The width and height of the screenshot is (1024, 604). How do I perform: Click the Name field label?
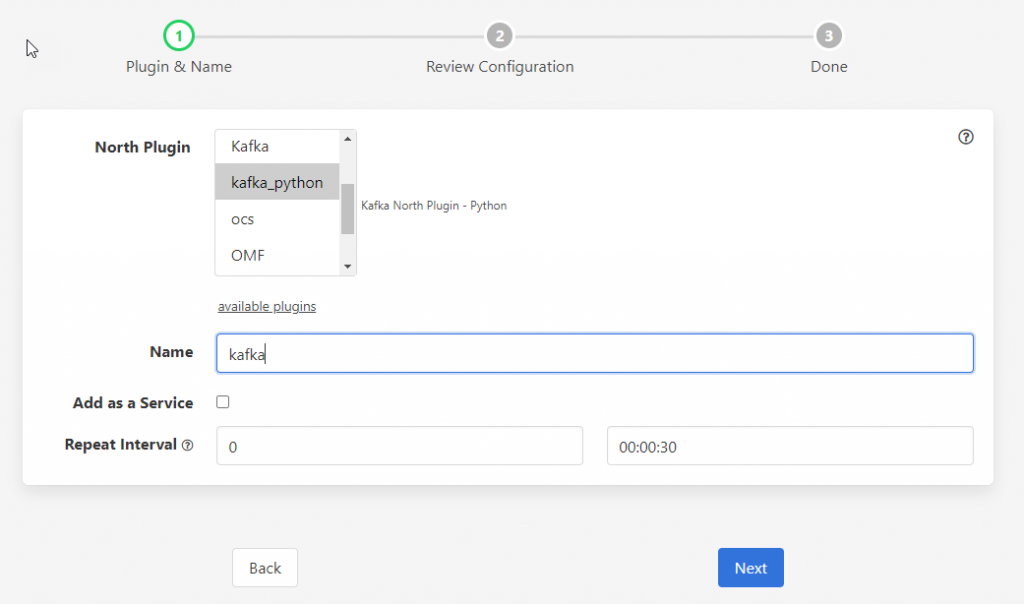(x=171, y=352)
